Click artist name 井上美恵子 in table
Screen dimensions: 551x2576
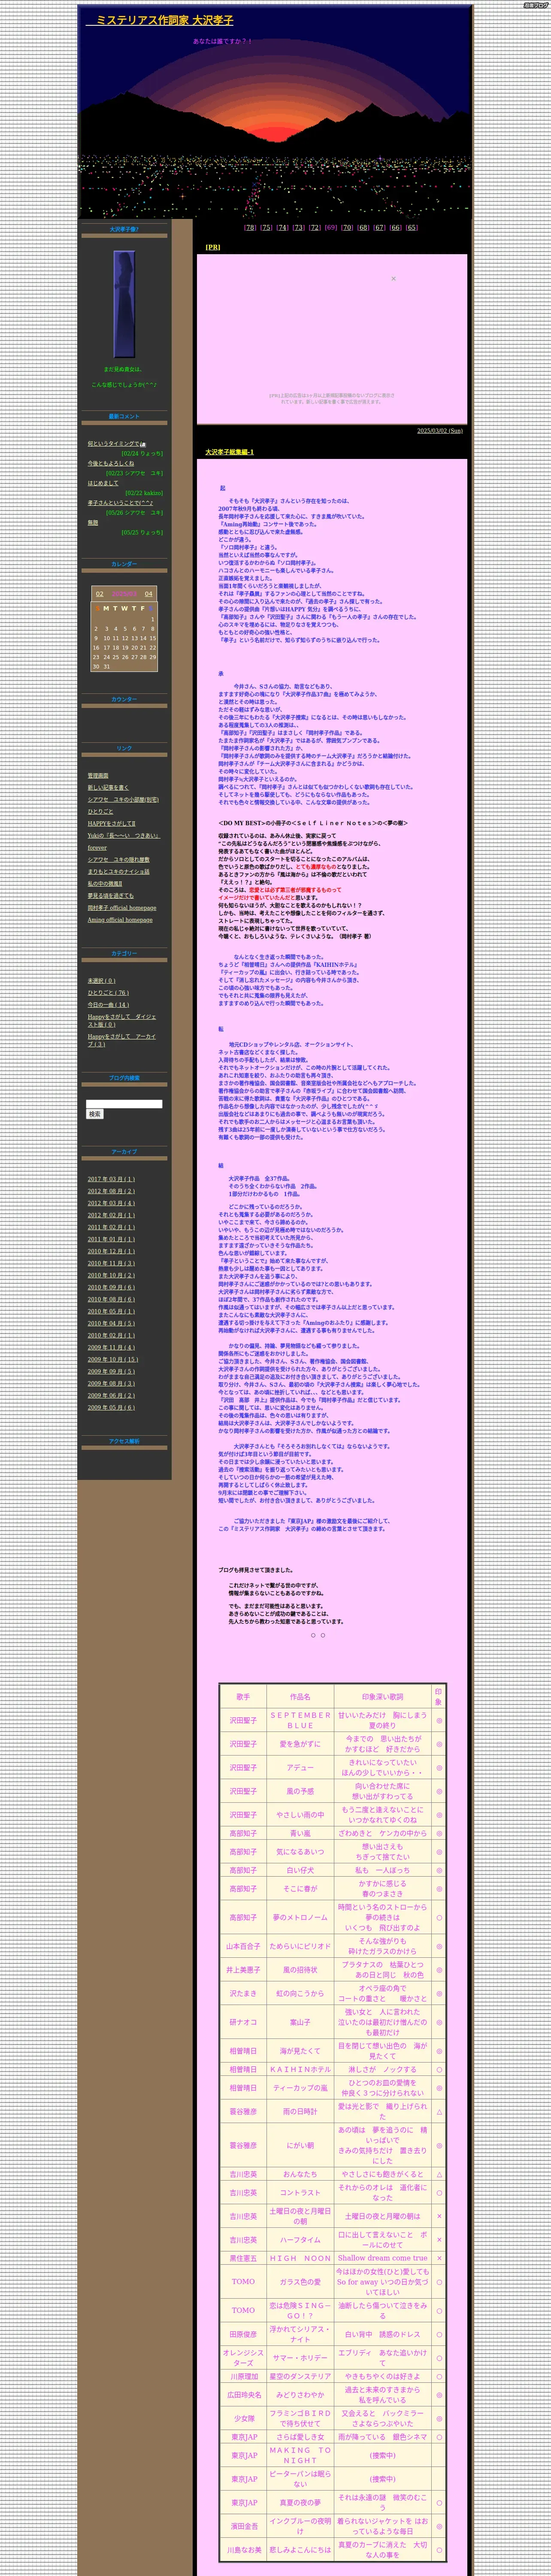243,1970
